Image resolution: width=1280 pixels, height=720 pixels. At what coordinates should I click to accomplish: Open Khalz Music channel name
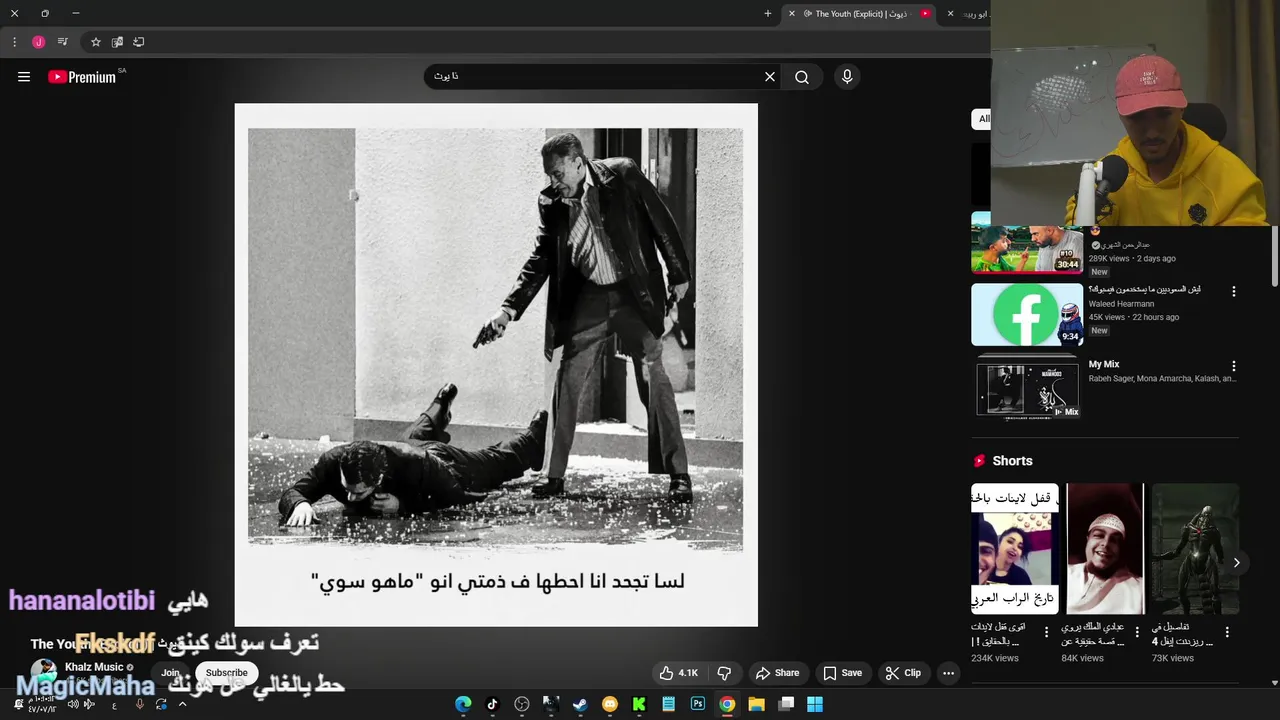point(94,667)
